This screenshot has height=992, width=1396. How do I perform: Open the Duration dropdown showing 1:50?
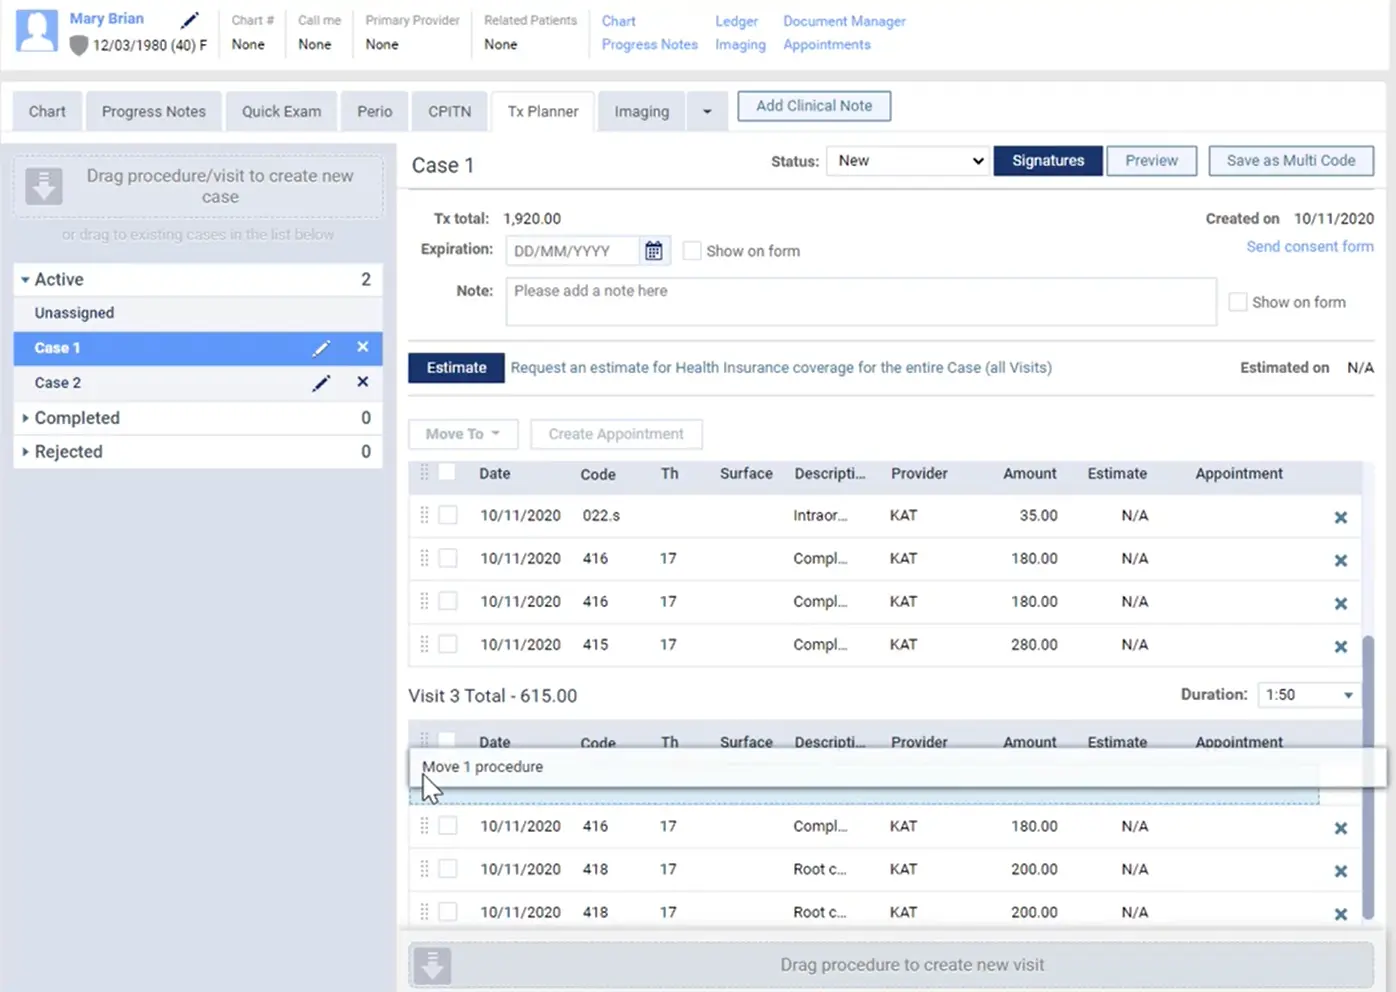(x=1308, y=695)
